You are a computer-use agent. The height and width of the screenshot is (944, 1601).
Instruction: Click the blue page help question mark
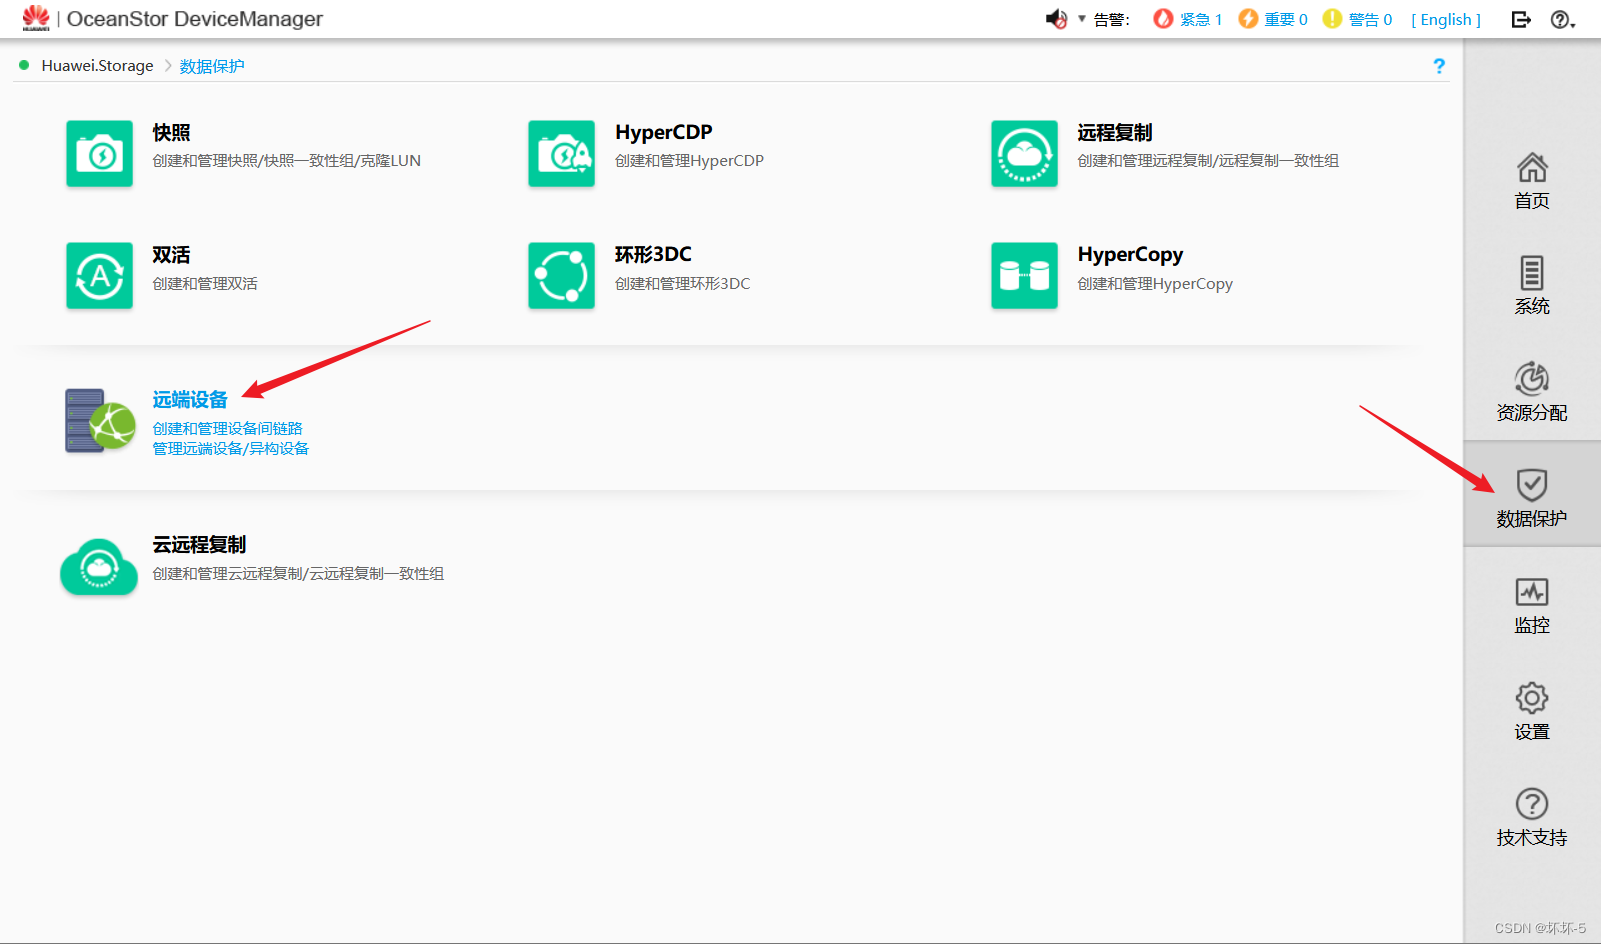pos(1439,66)
